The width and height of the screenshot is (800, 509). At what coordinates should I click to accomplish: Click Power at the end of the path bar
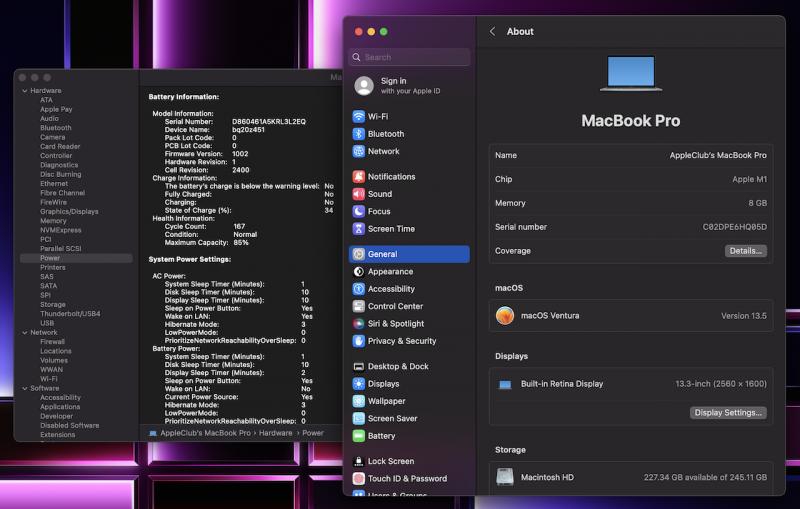(x=313, y=433)
